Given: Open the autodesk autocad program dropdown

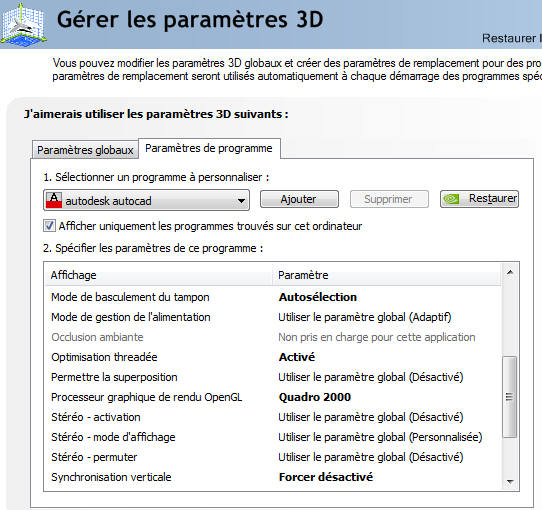Looking at the screenshot, I should click(146, 200).
